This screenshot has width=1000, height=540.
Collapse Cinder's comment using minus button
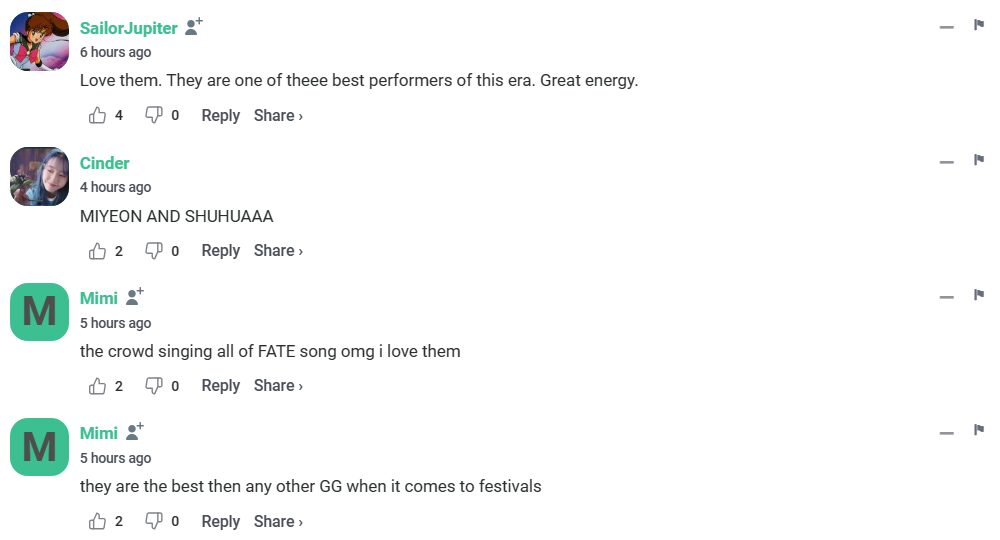pyautogui.click(x=947, y=162)
